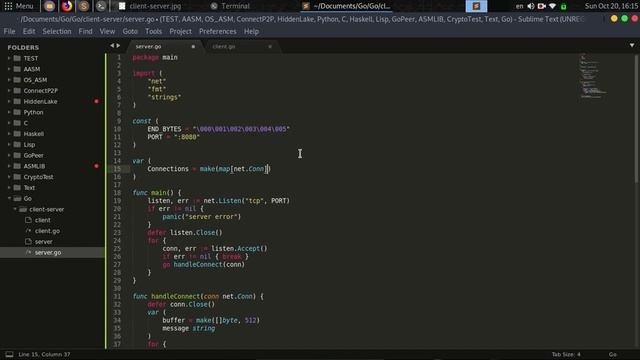The image size is (640, 360).
Task: Click the code minimap preview
Action: tap(593, 76)
